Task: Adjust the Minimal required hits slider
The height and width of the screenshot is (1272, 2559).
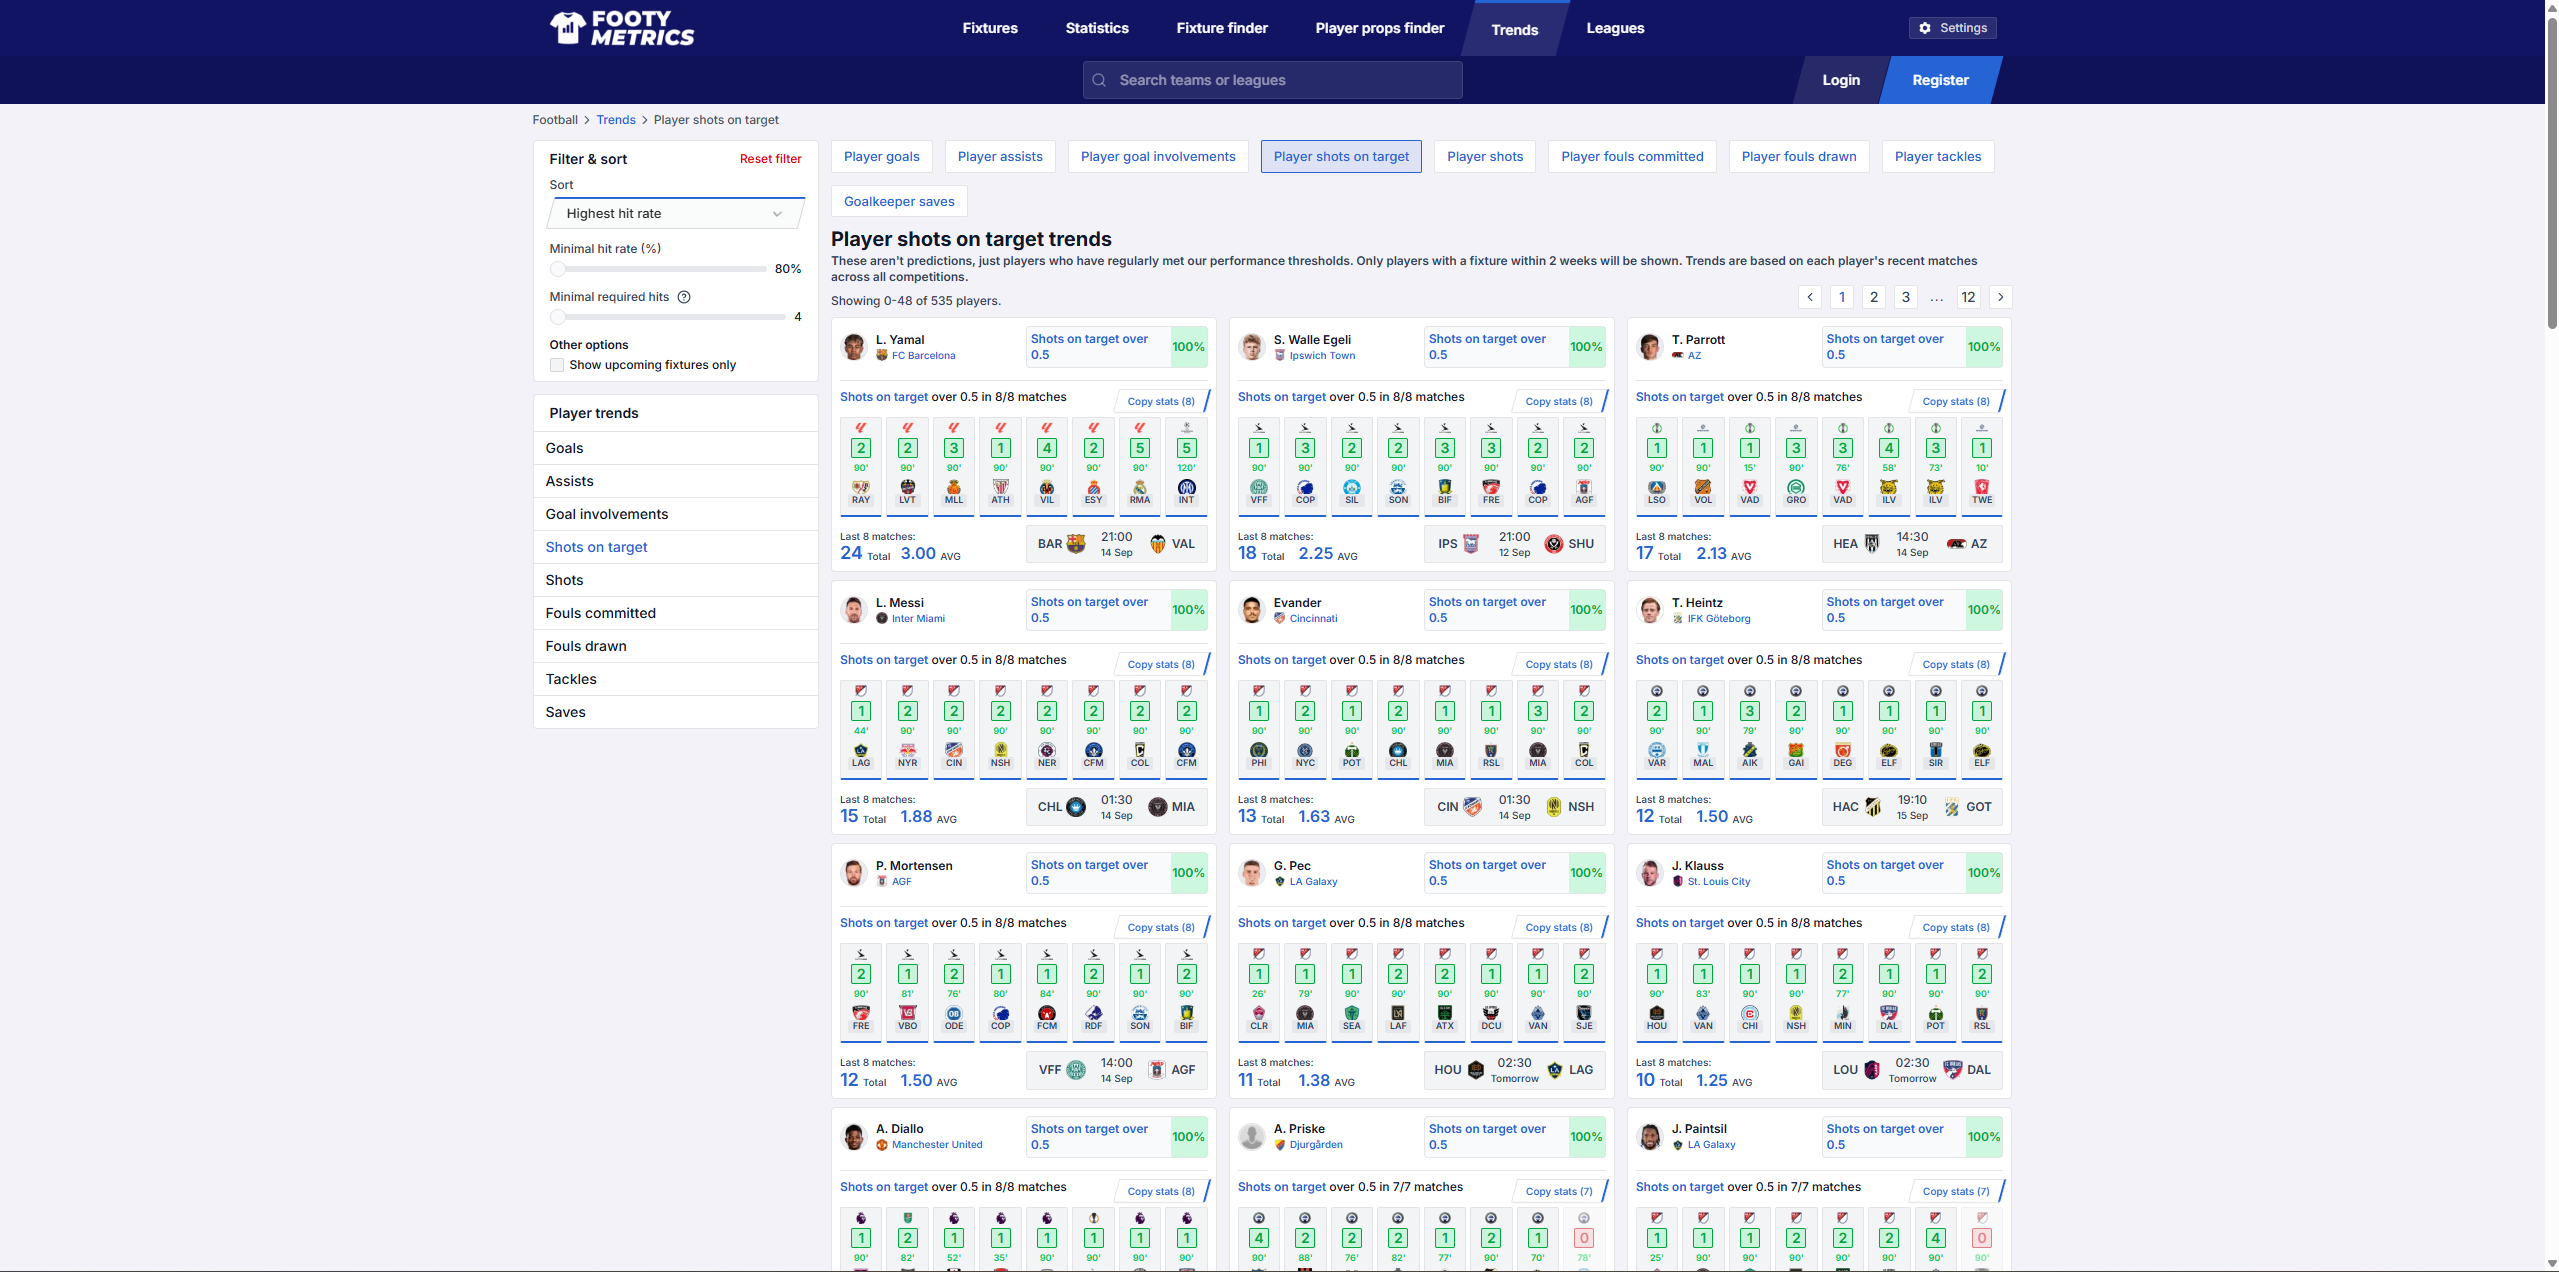Action: click(x=558, y=317)
